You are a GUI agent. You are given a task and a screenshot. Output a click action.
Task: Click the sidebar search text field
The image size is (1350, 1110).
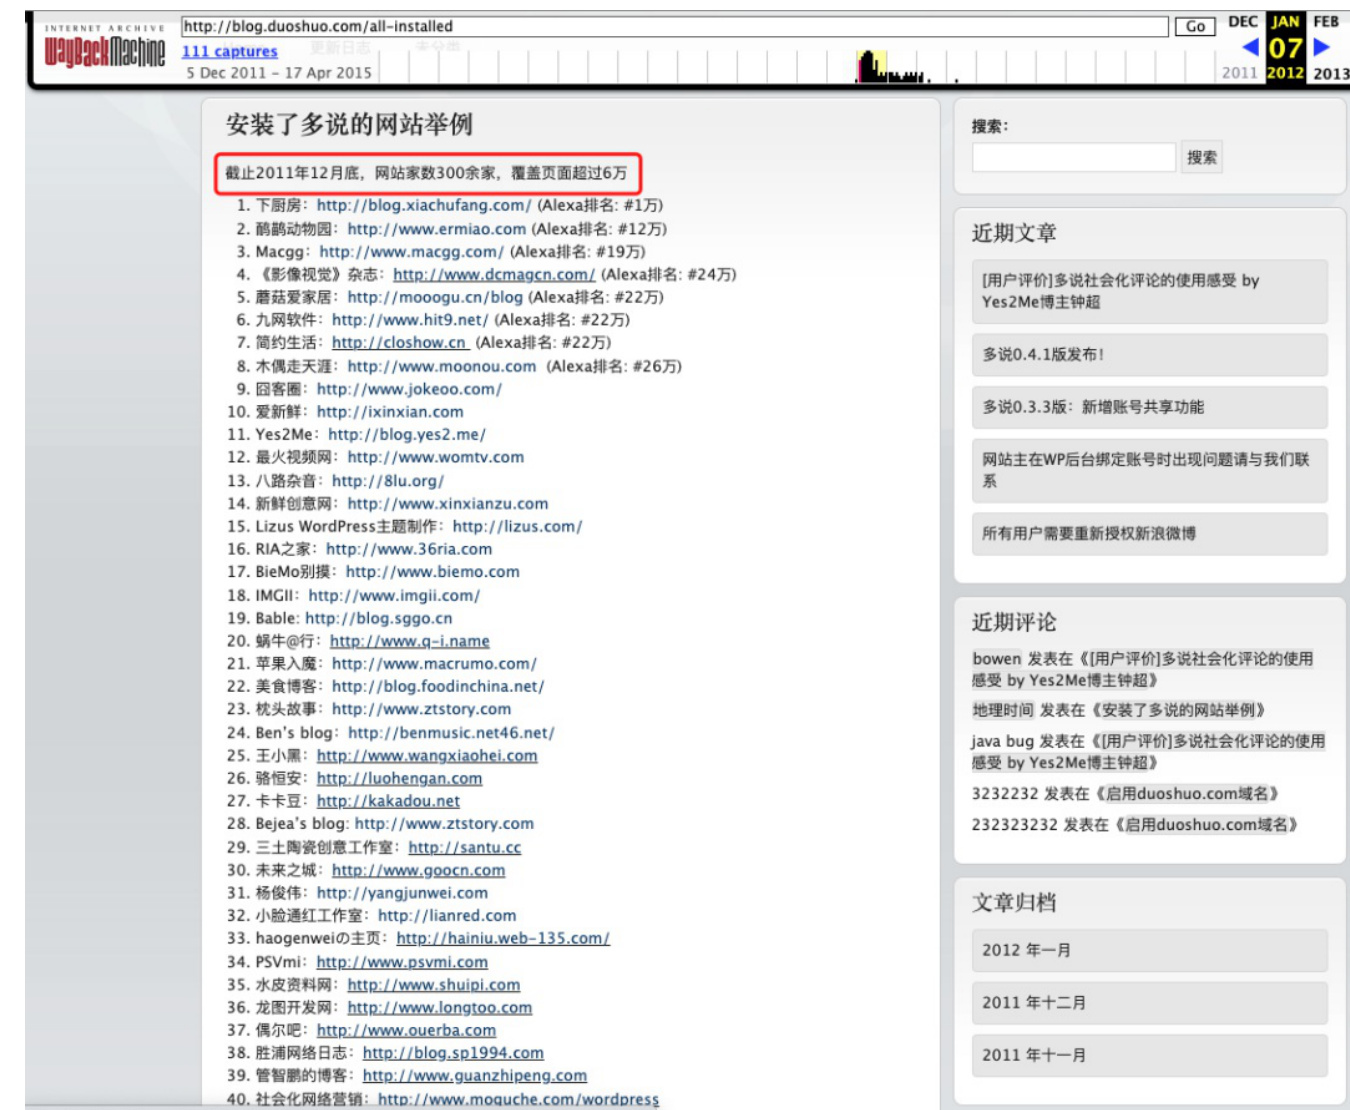(x=1074, y=157)
